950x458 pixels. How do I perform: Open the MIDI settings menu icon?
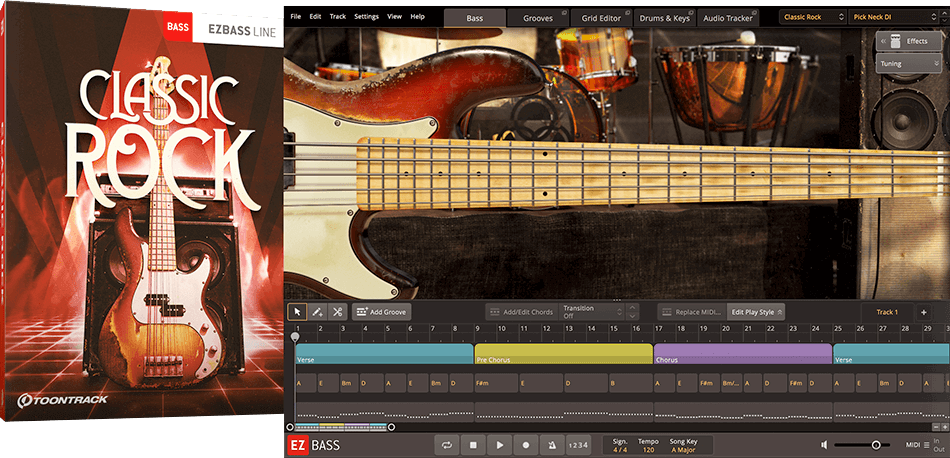click(927, 444)
